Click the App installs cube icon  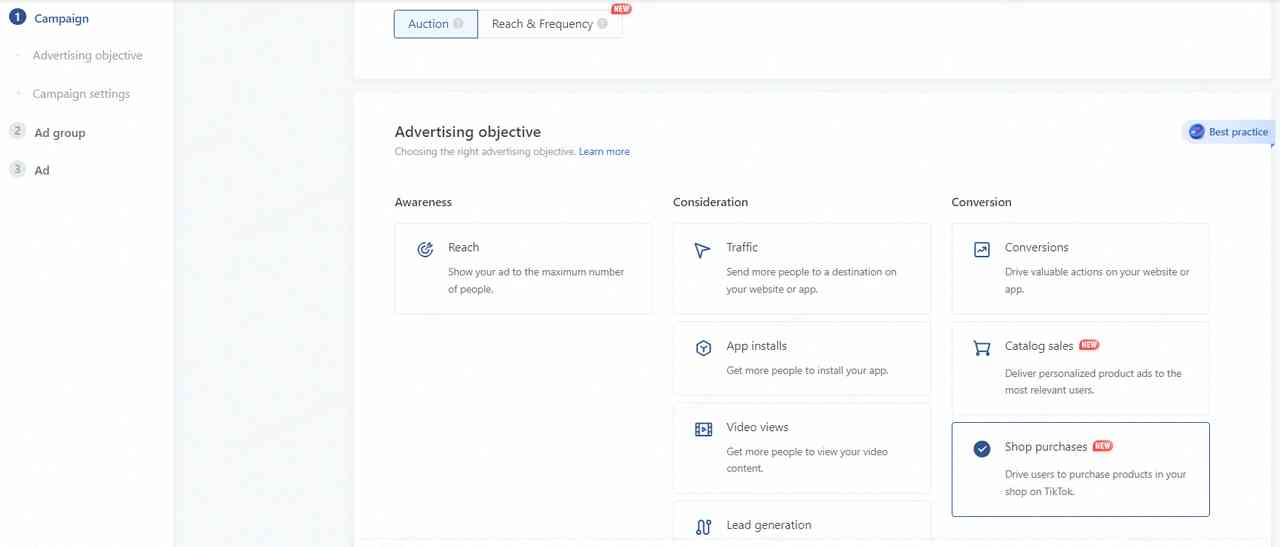pyautogui.click(x=703, y=348)
